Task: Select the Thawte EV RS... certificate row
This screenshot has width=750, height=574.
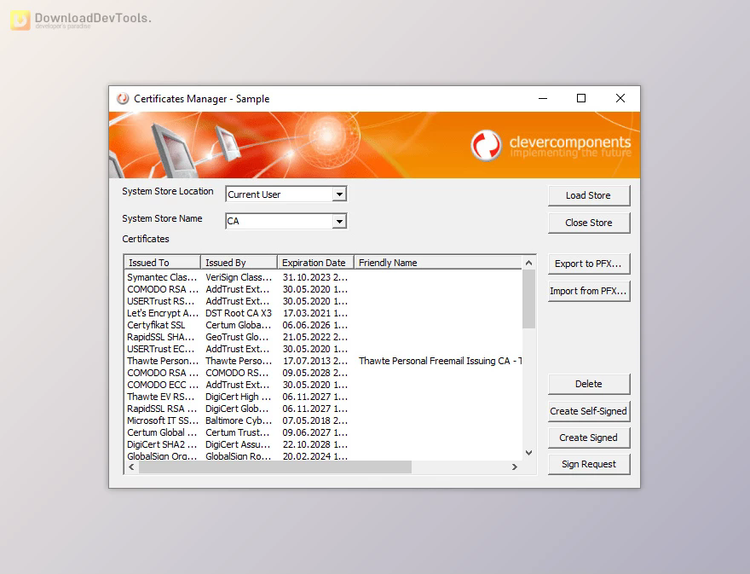Action: click(323, 397)
